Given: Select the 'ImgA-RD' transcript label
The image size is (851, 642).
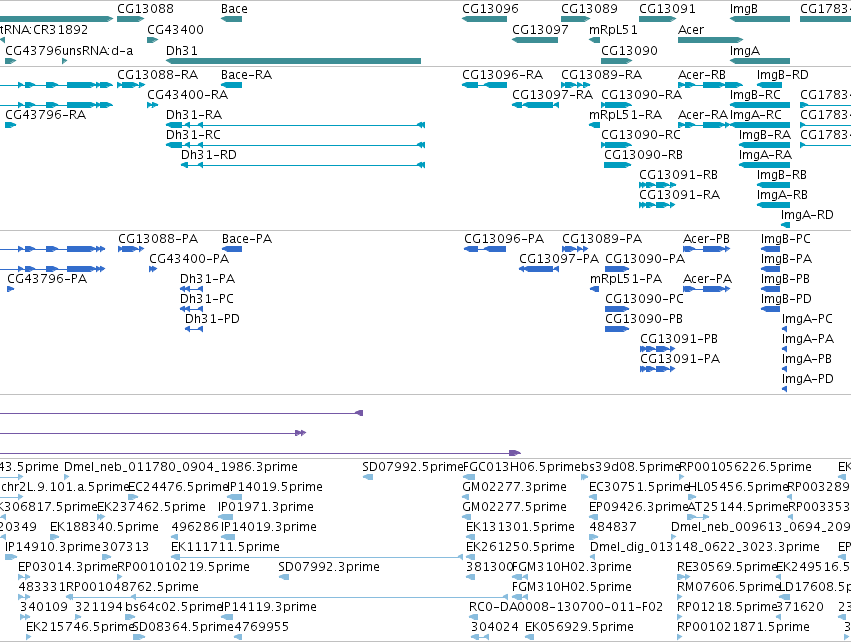Looking at the screenshot, I should click(807, 215).
